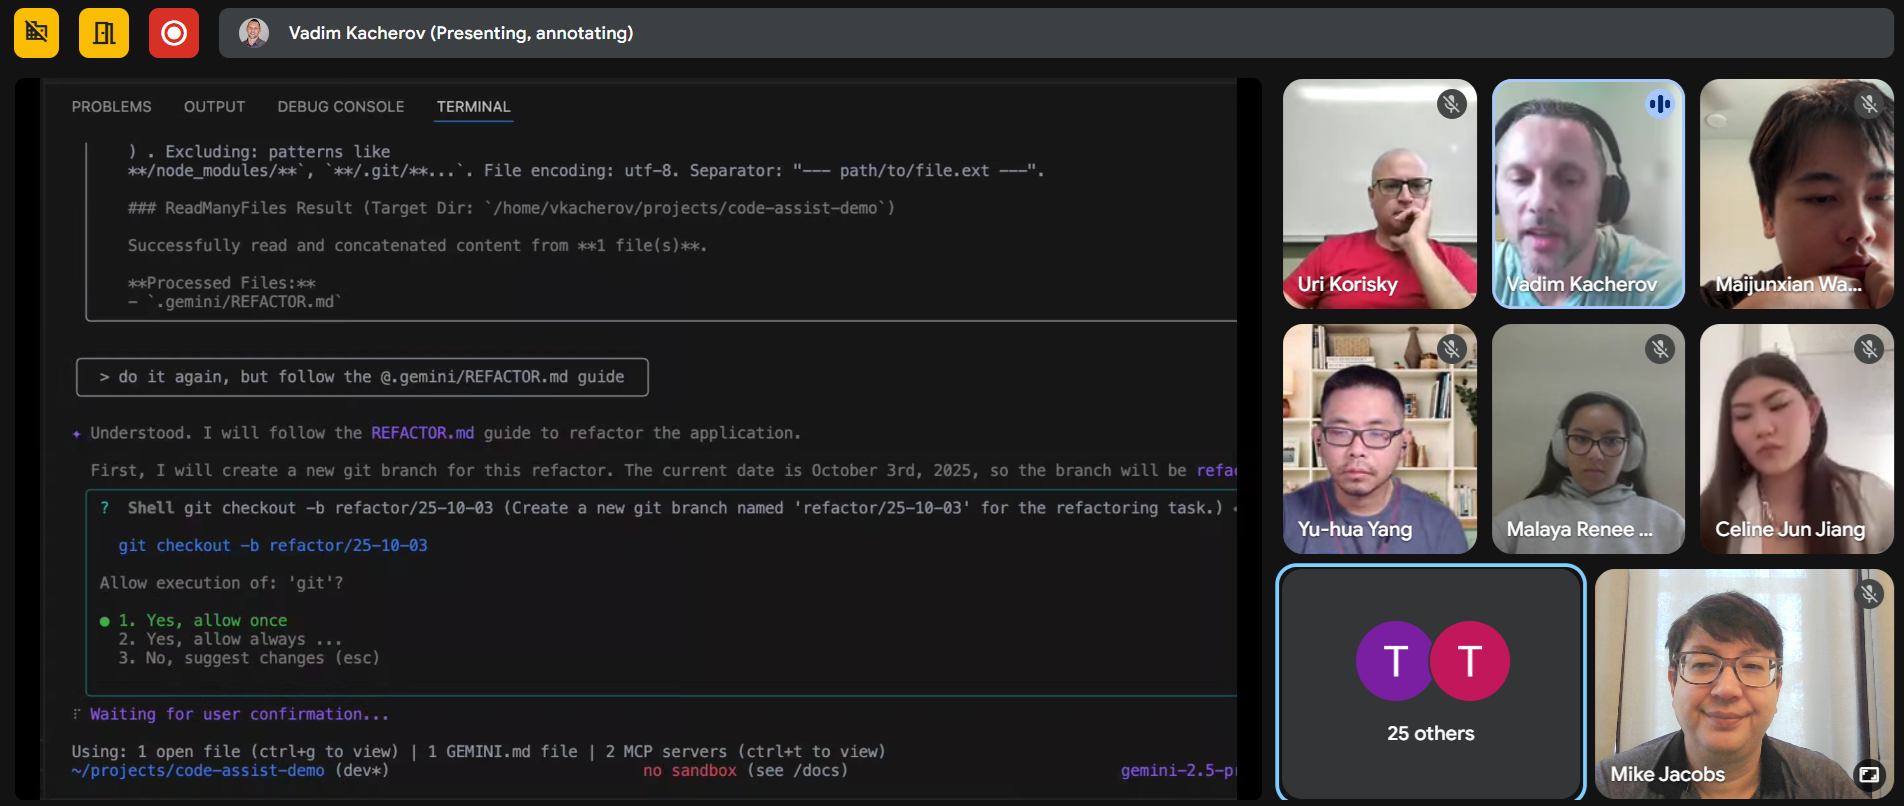
Task: Click picture-in-picture icon on Mike Jacobs tile
Action: pyautogui.click(x=1868, y=774)
